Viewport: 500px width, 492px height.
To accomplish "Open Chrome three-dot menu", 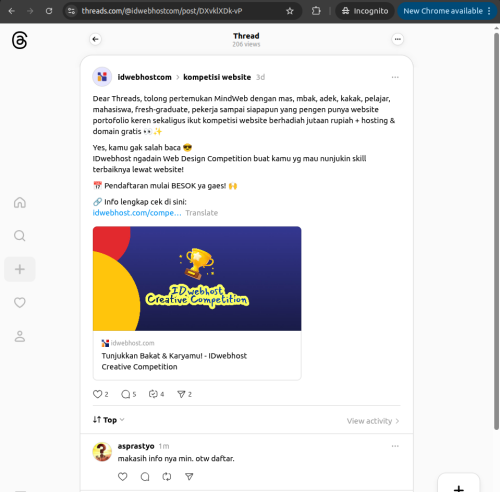I will (x=489, y=11).
